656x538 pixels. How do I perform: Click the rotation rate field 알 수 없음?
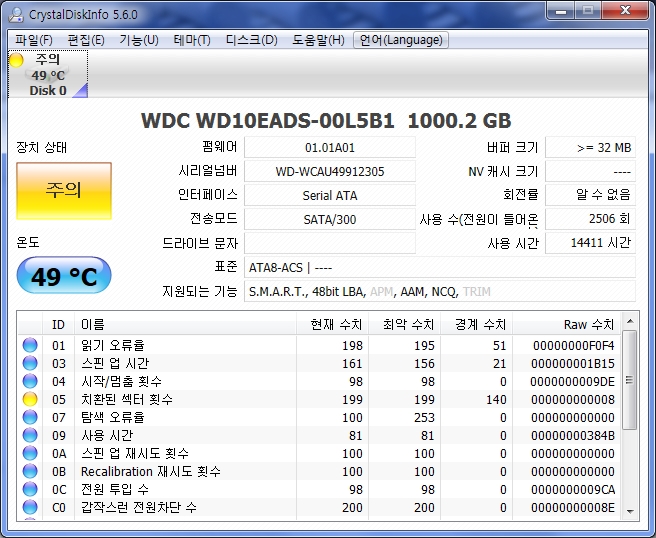(x=590, y=195)
